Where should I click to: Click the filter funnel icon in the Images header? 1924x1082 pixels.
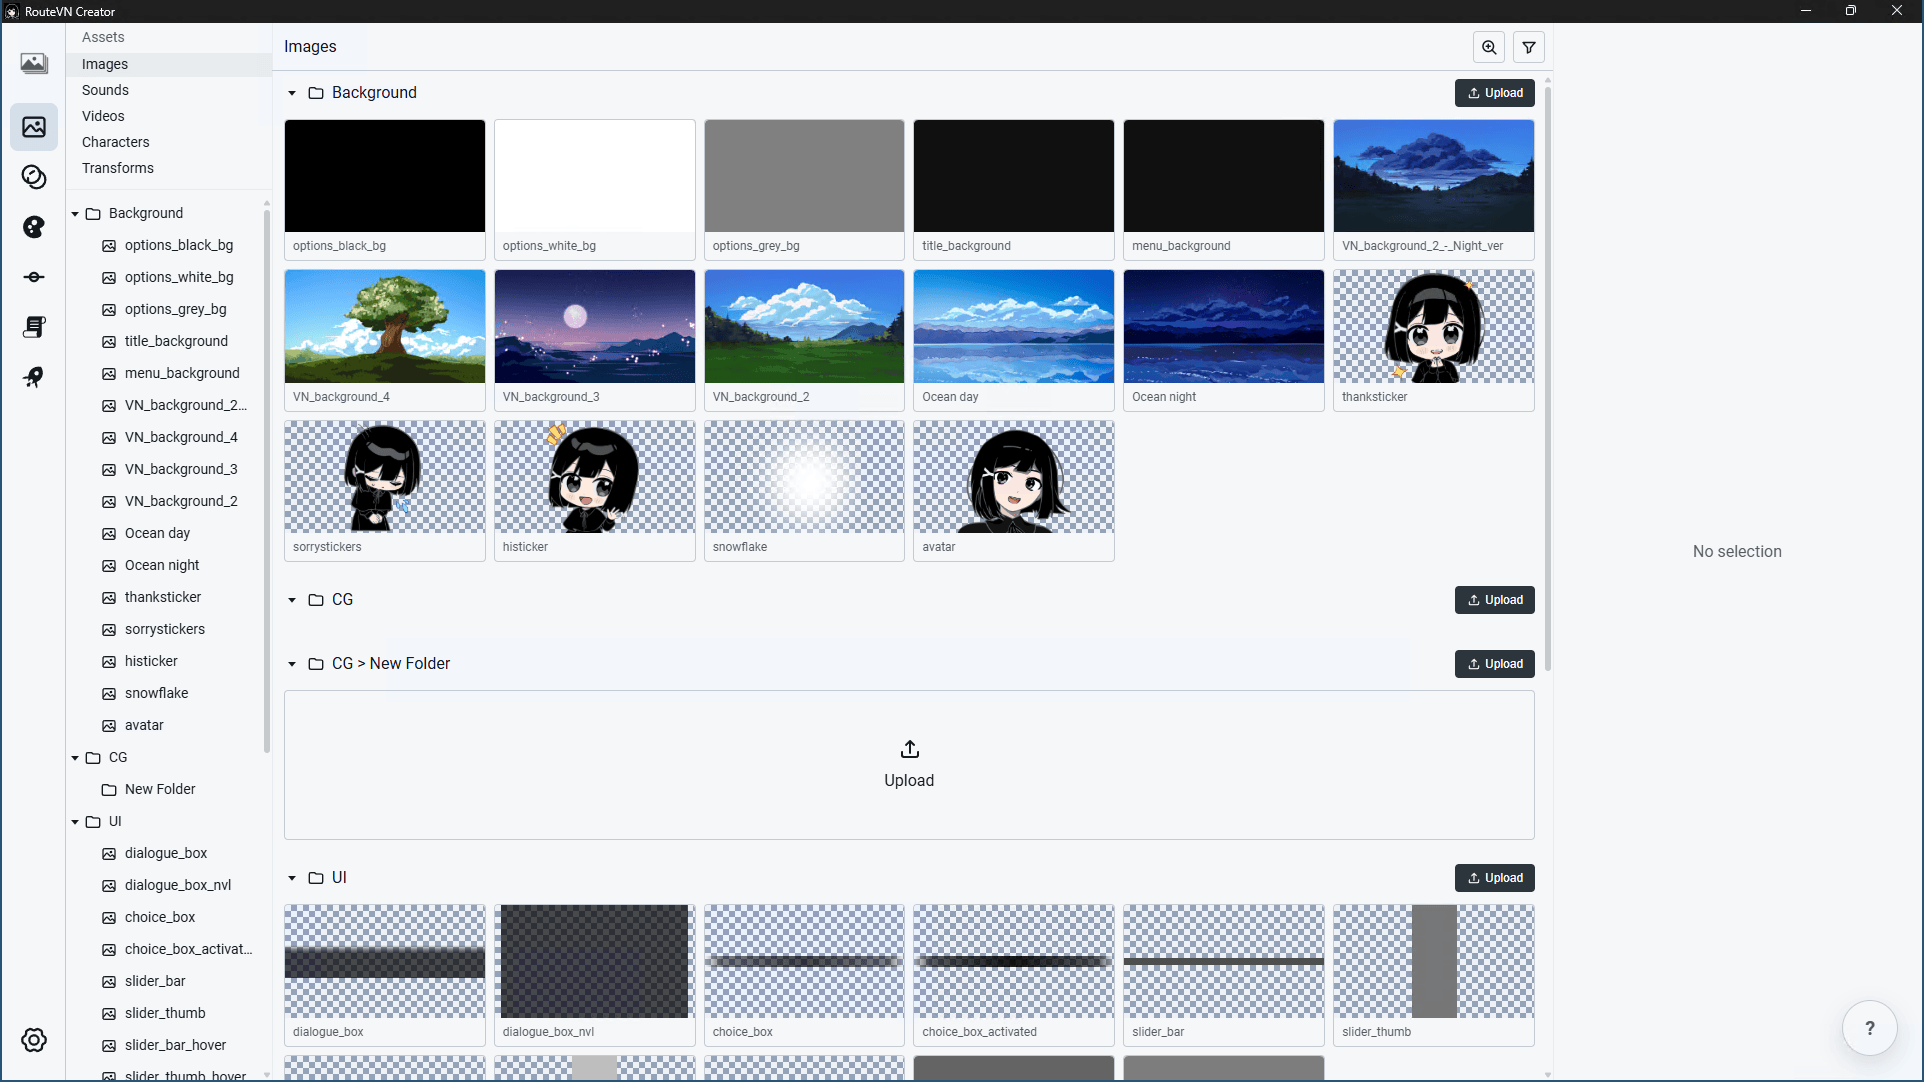[1529, 47]
